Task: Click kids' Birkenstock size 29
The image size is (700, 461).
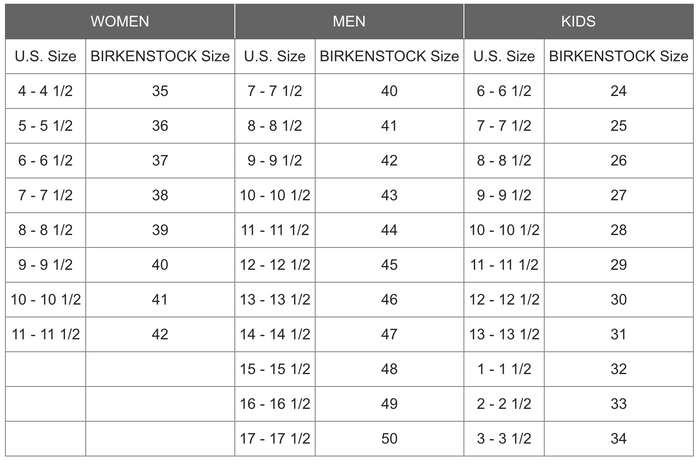Action: (619, 265)
